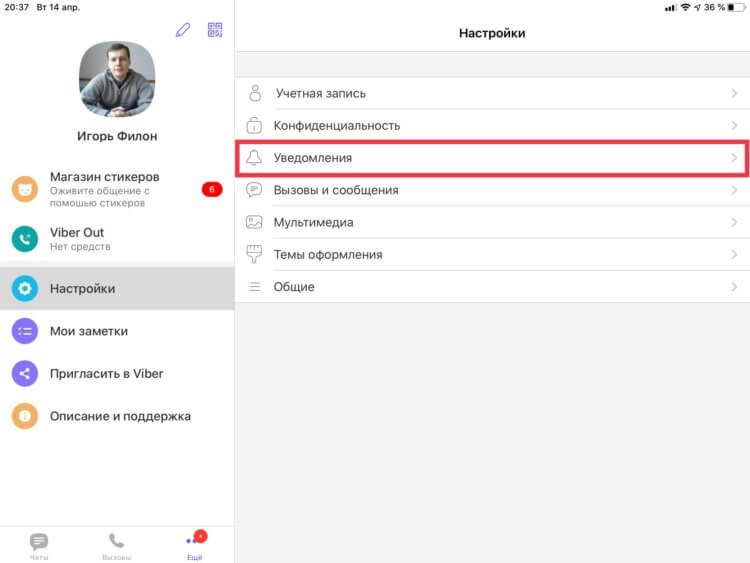Click the Общие list icon

tap(254, 287)
